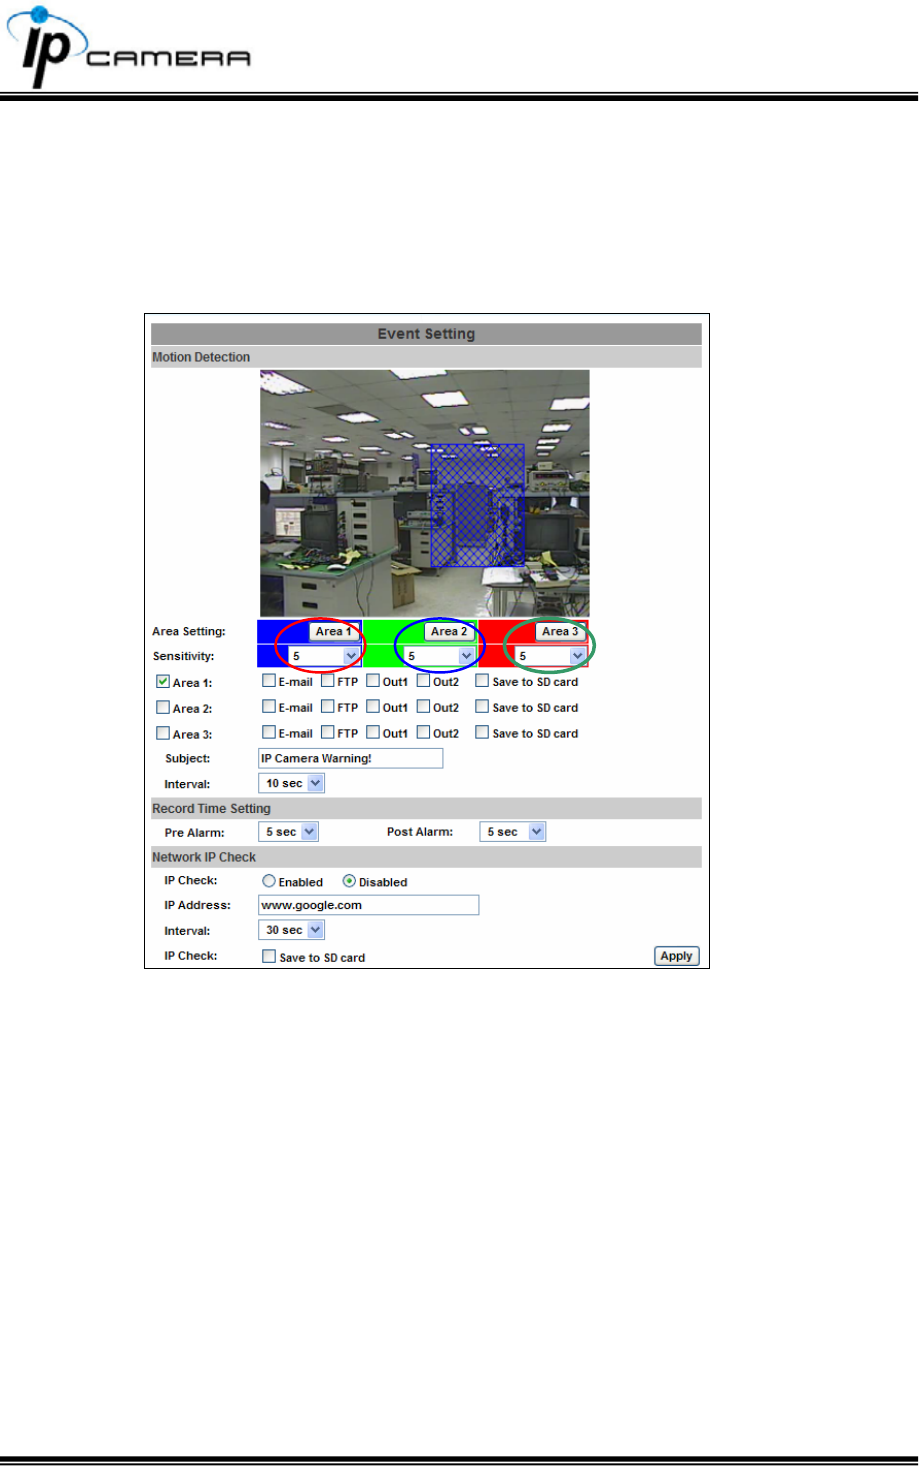Open Area 1 sensitivity dropdown
This screenshot has height=1466, width=919.
[325, 656]
